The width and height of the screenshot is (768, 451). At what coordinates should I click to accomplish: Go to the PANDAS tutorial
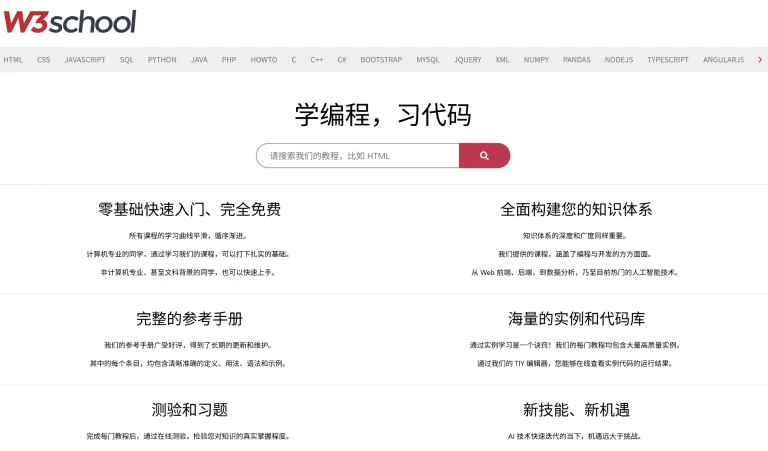(577, 60)
